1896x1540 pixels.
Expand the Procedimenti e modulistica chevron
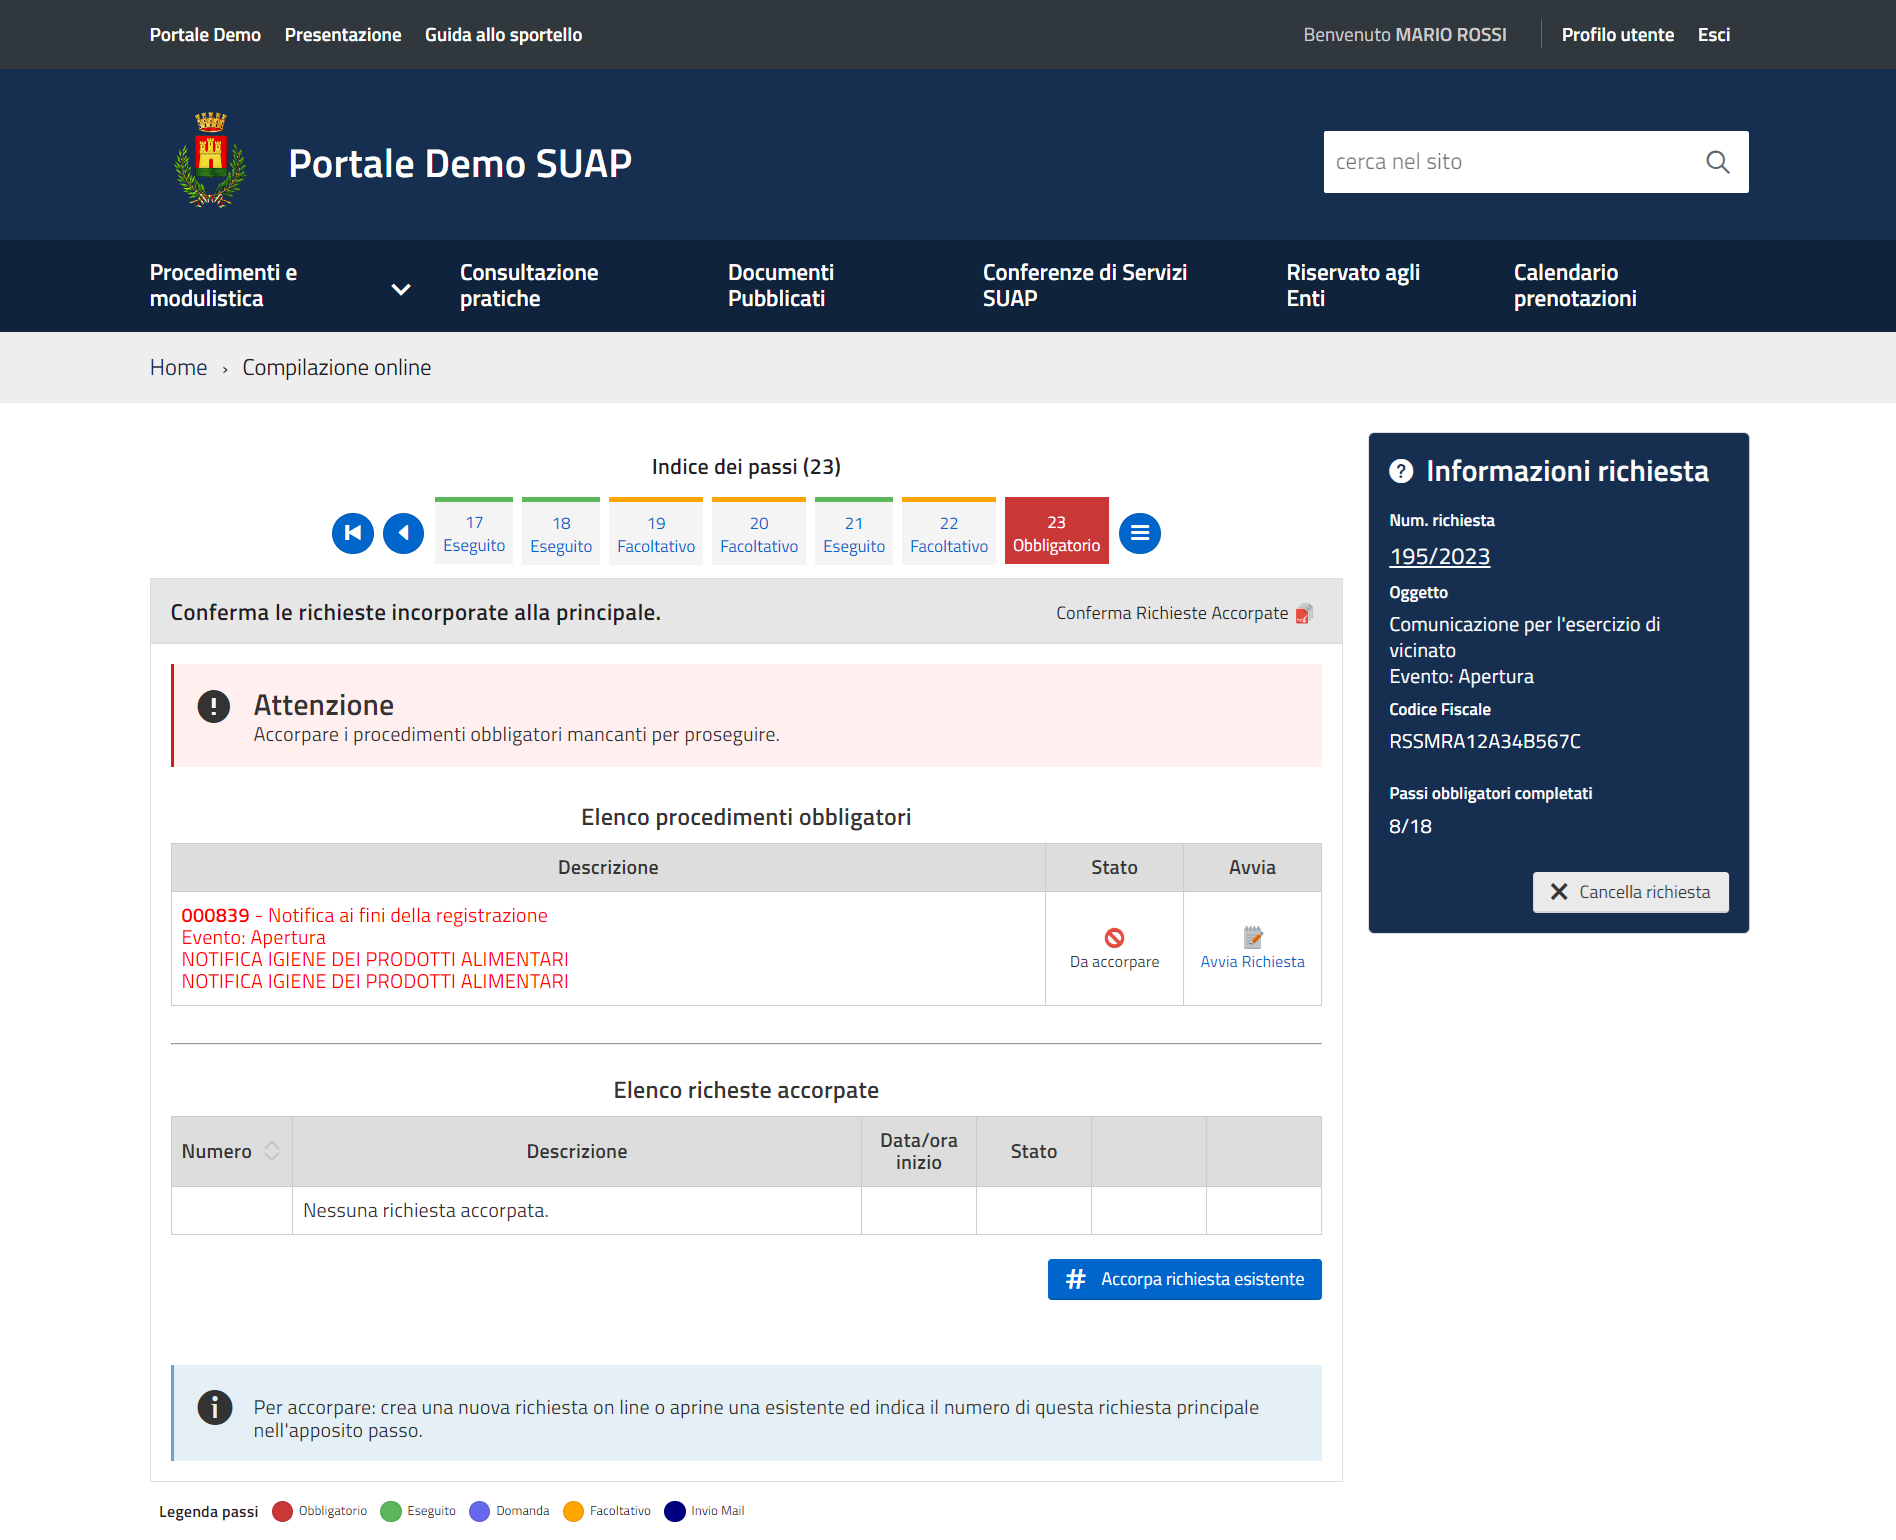(401, 289)
